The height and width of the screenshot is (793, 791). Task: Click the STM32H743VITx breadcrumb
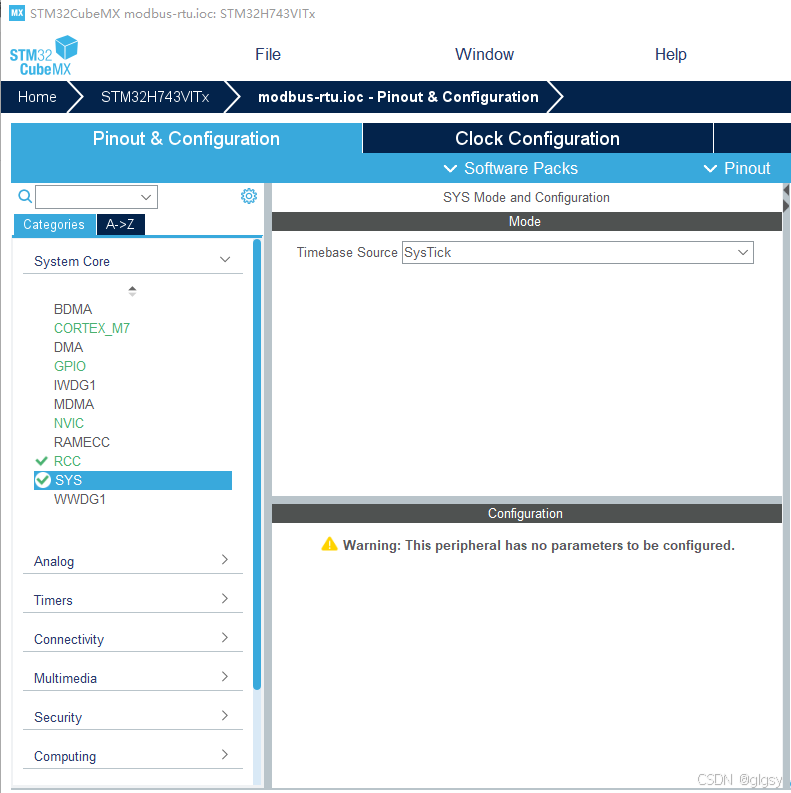click(x=155, y=97)
